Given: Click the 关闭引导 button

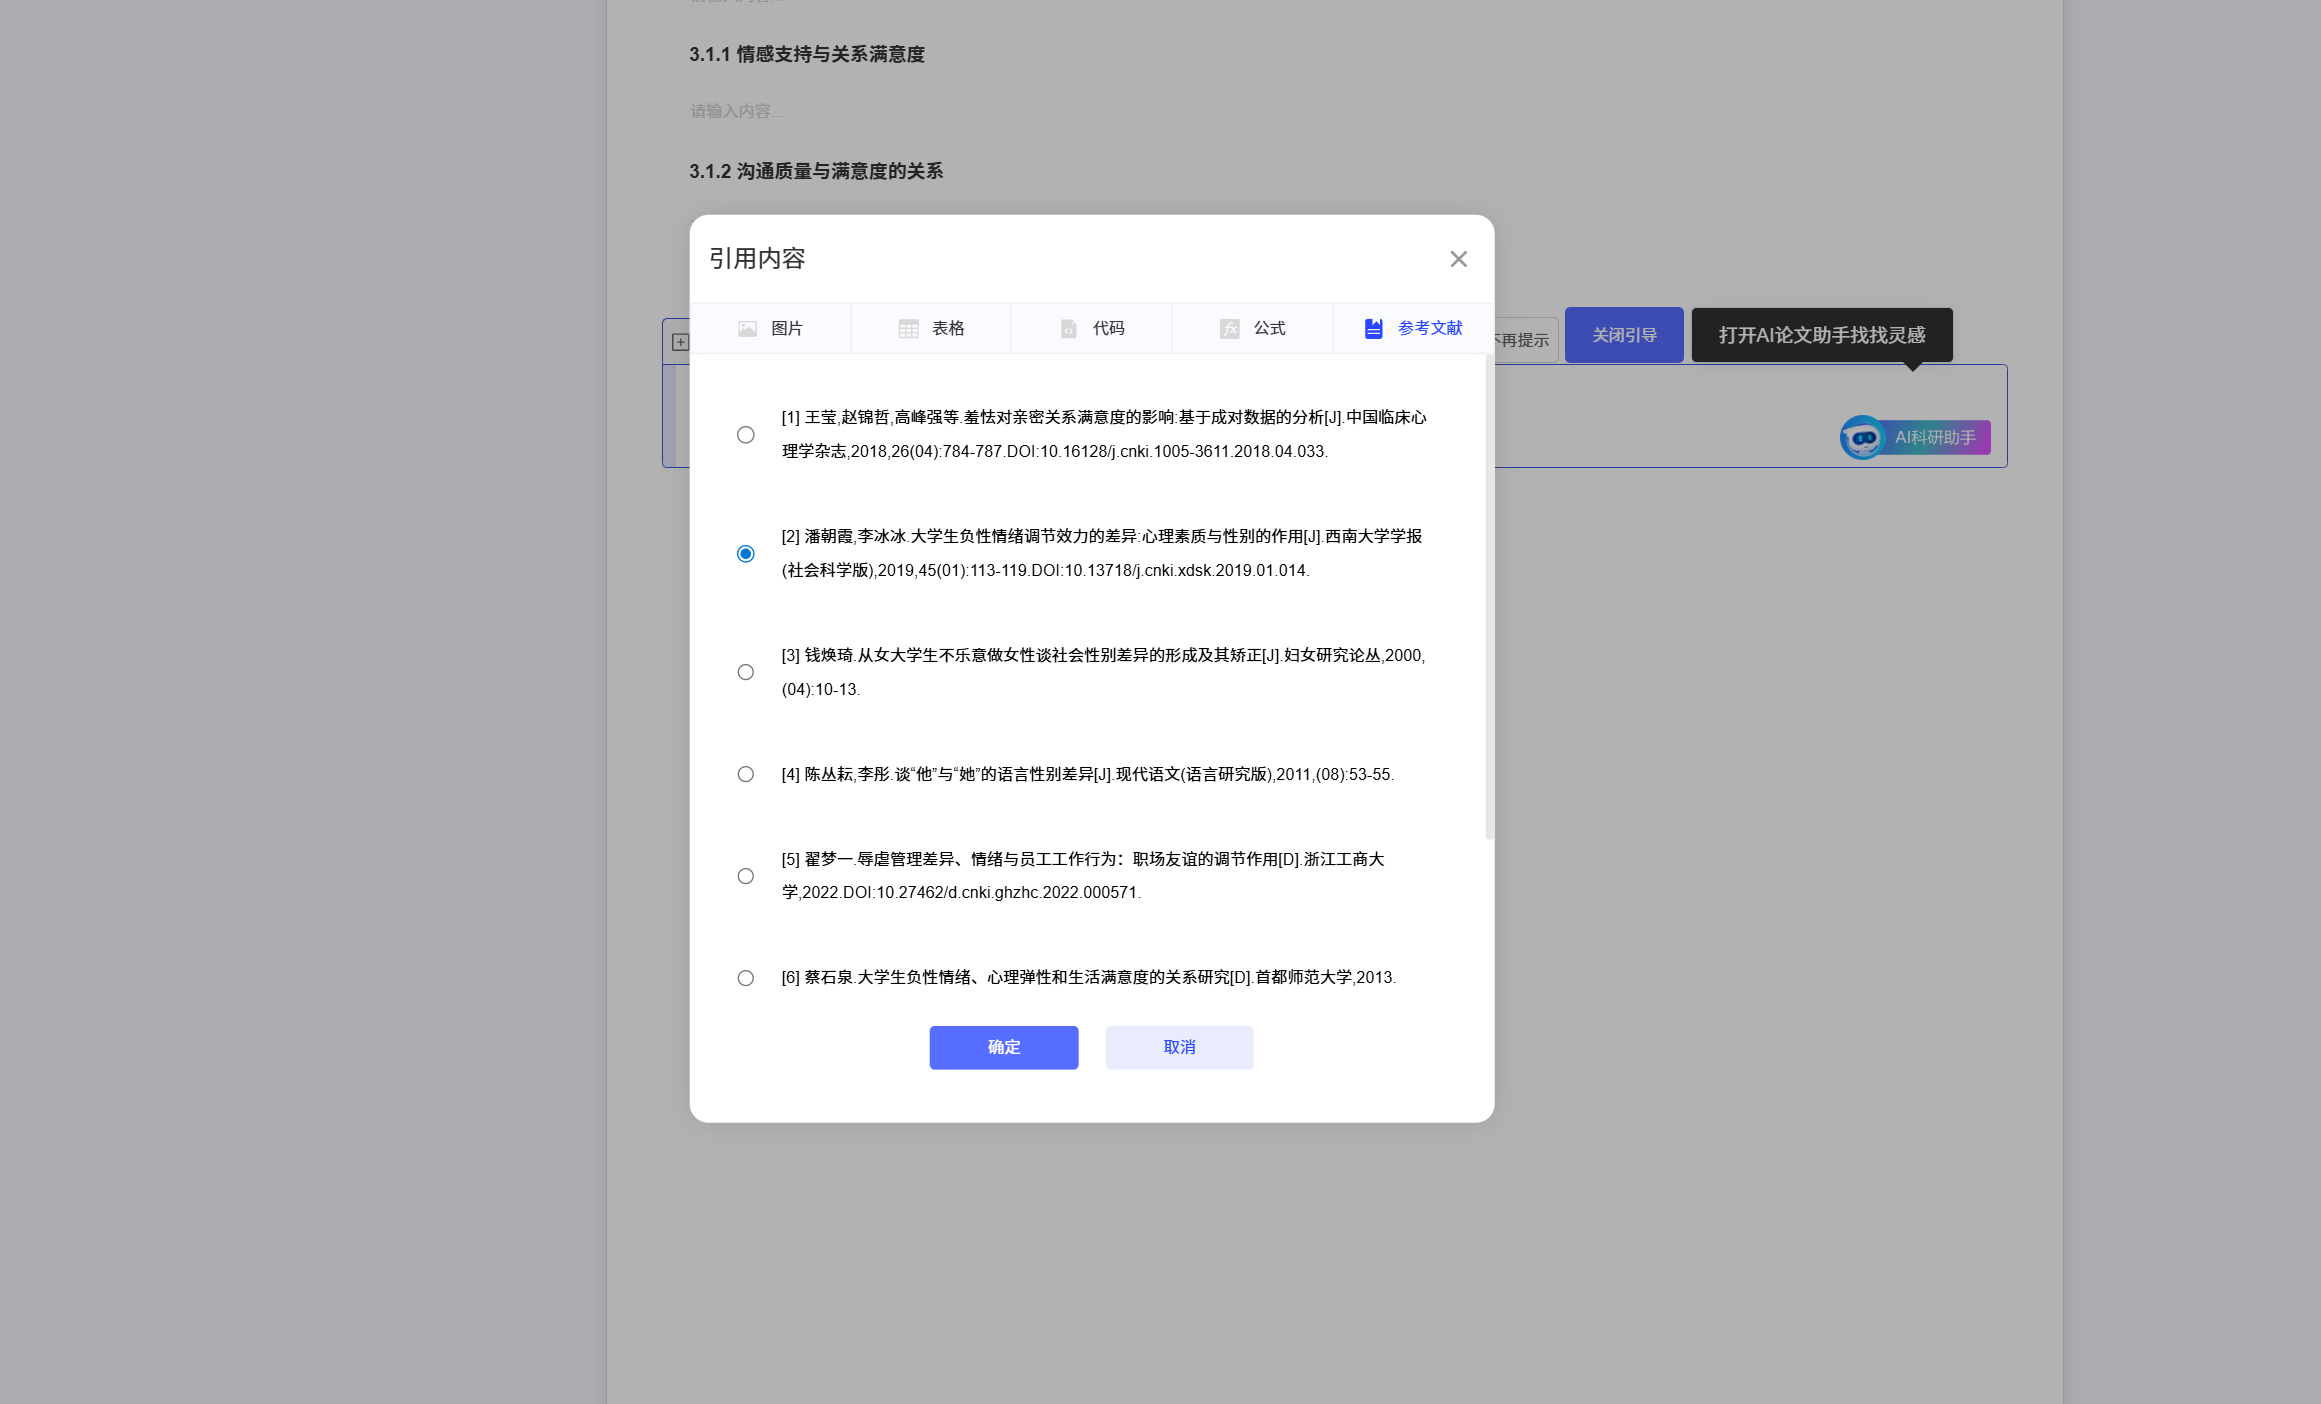Looking at the screenshot, I should pos(1623,335).
